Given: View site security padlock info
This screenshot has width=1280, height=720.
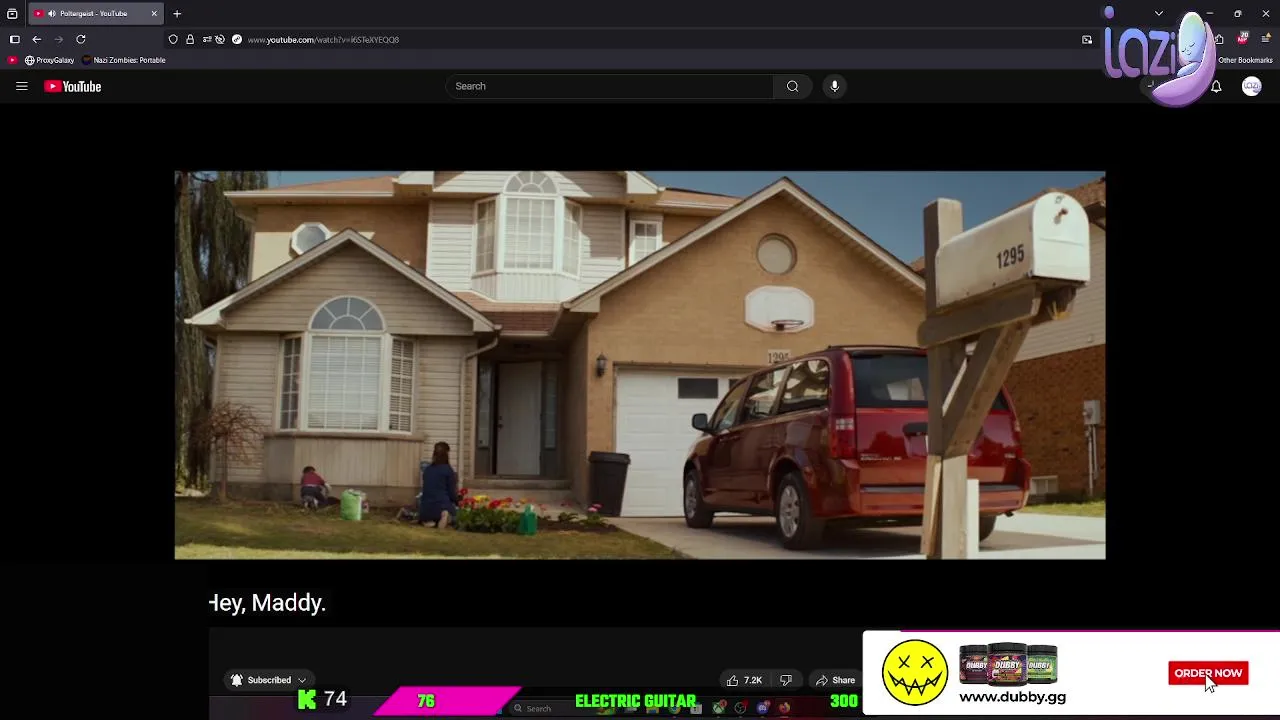Looking at the screenshot, I should tap(190, 39).
